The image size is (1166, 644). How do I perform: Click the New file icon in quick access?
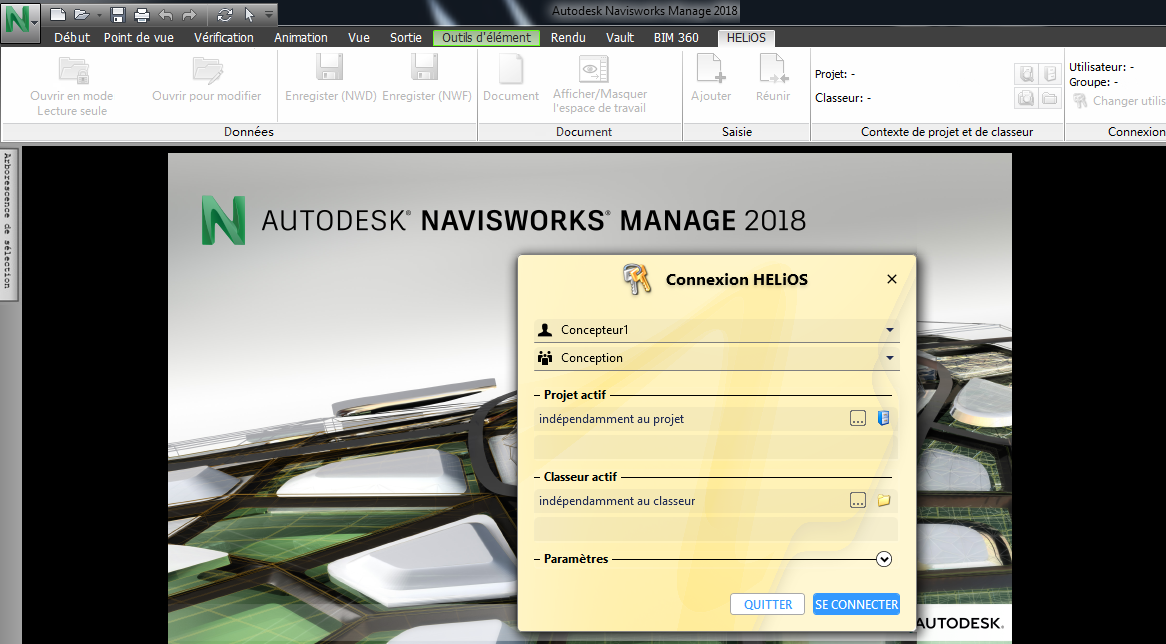[59, 14]
